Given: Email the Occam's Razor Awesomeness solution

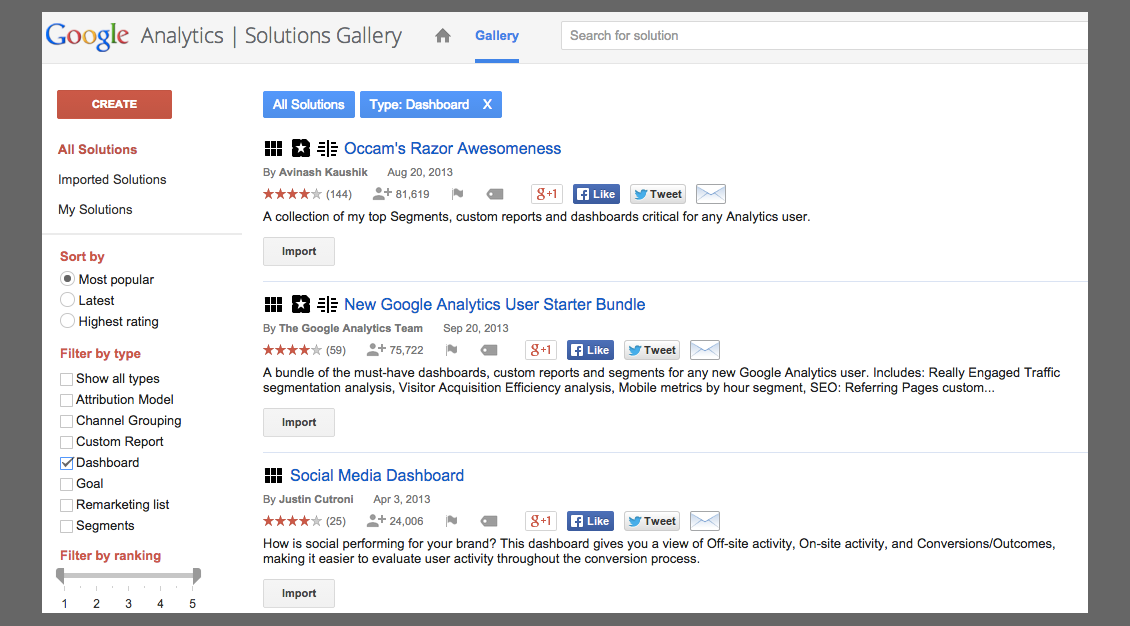Looking at the screenshot, I should pyautogui.click(x=711, y=194).
